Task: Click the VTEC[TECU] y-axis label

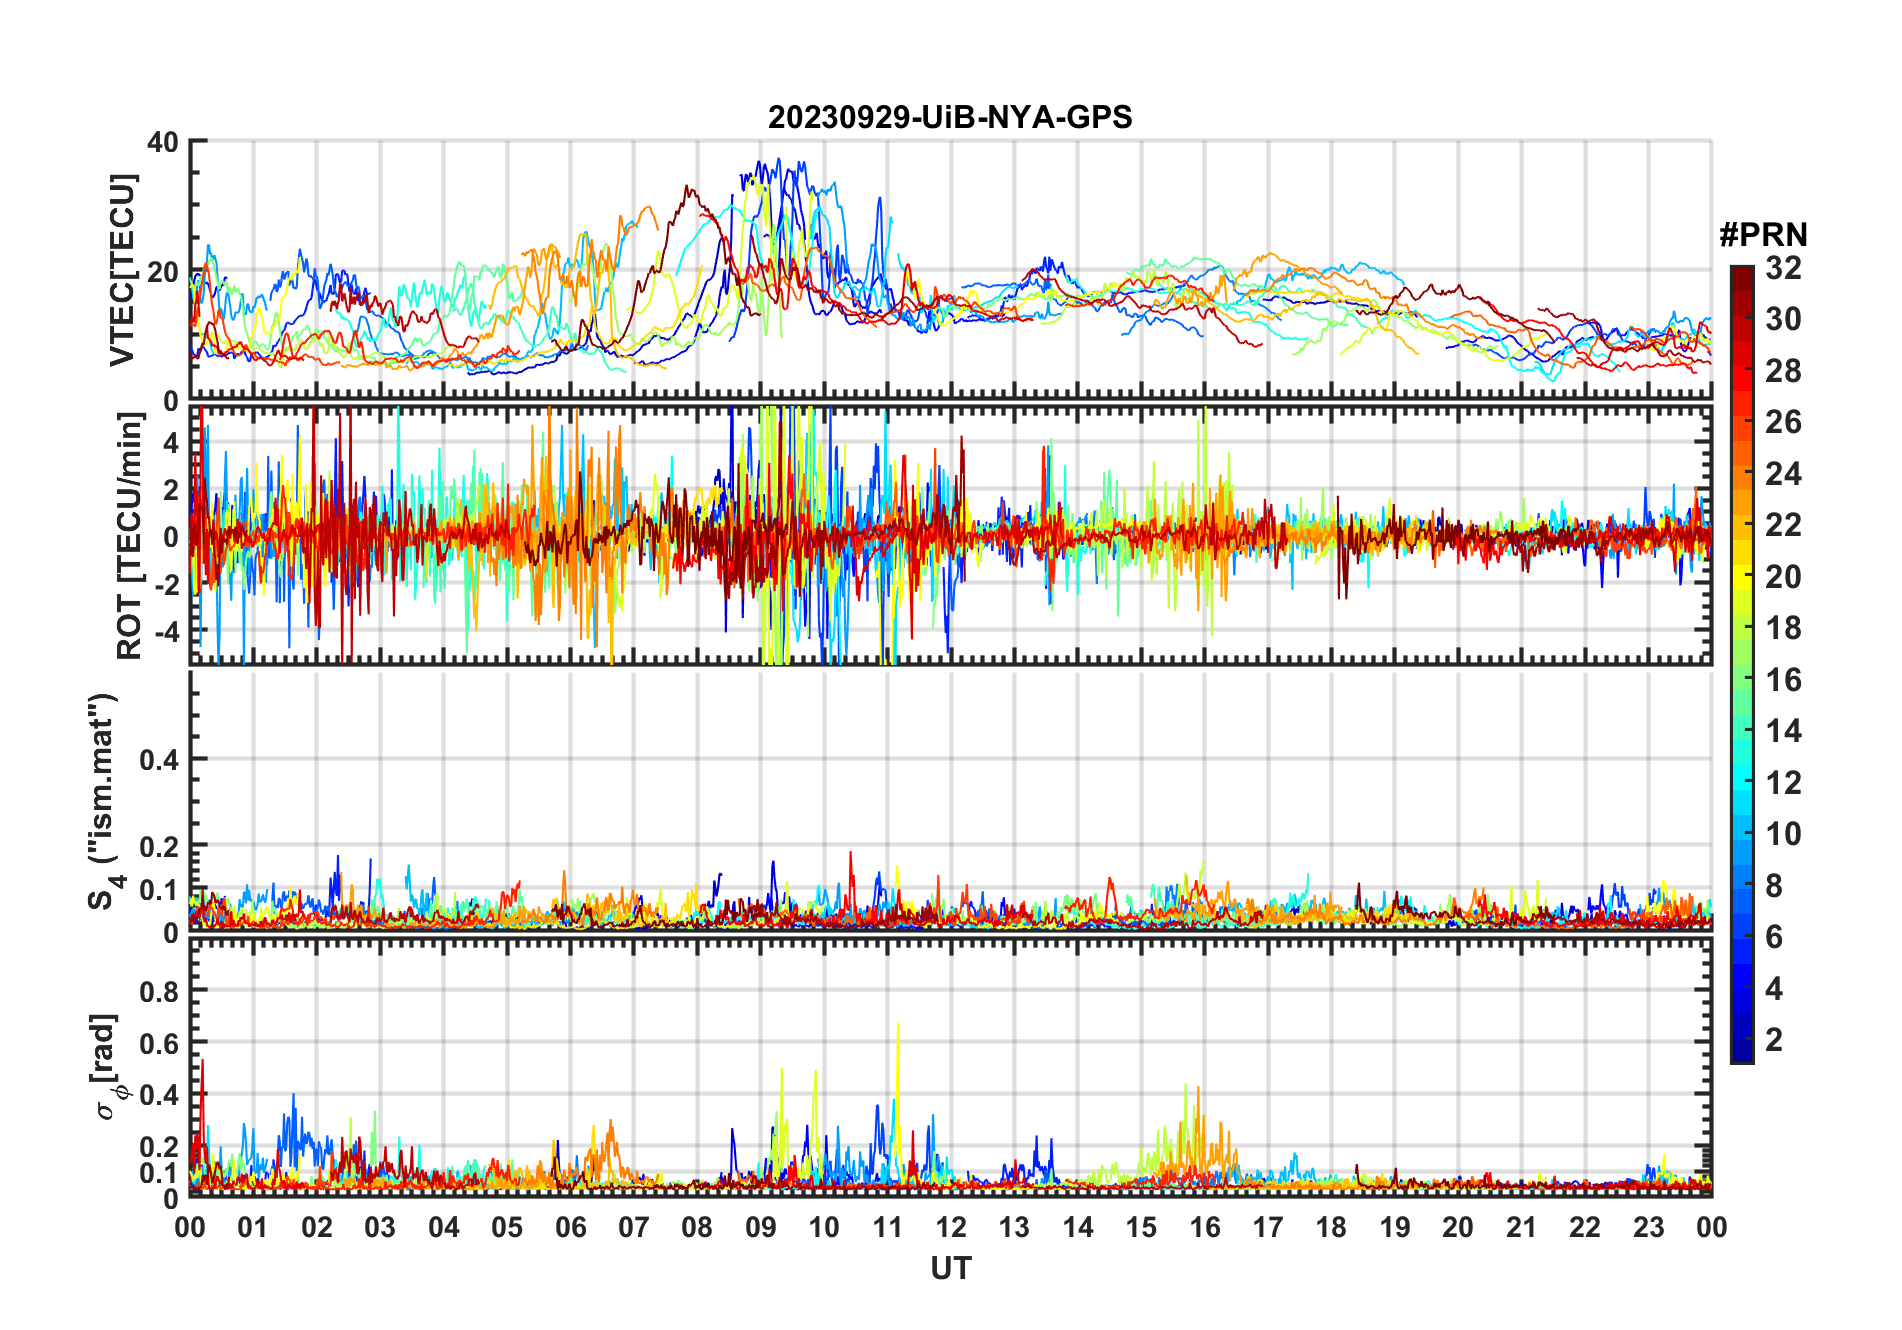Action: click(123, 270)
